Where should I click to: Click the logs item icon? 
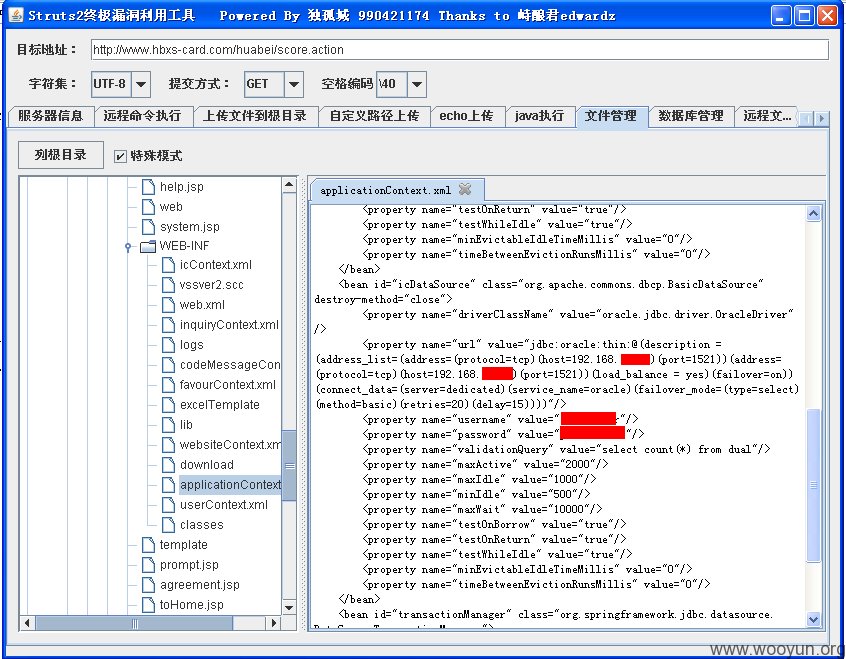pos(168,345)
